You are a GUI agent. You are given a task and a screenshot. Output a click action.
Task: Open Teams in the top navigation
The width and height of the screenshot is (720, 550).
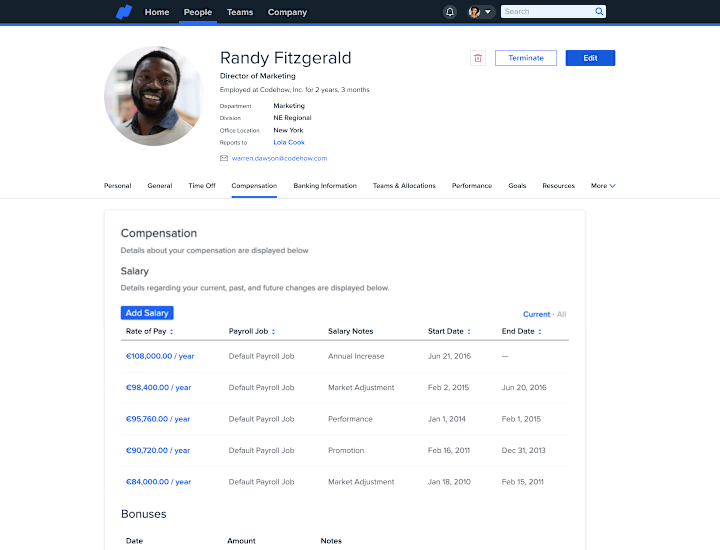[x=240, y=12]
